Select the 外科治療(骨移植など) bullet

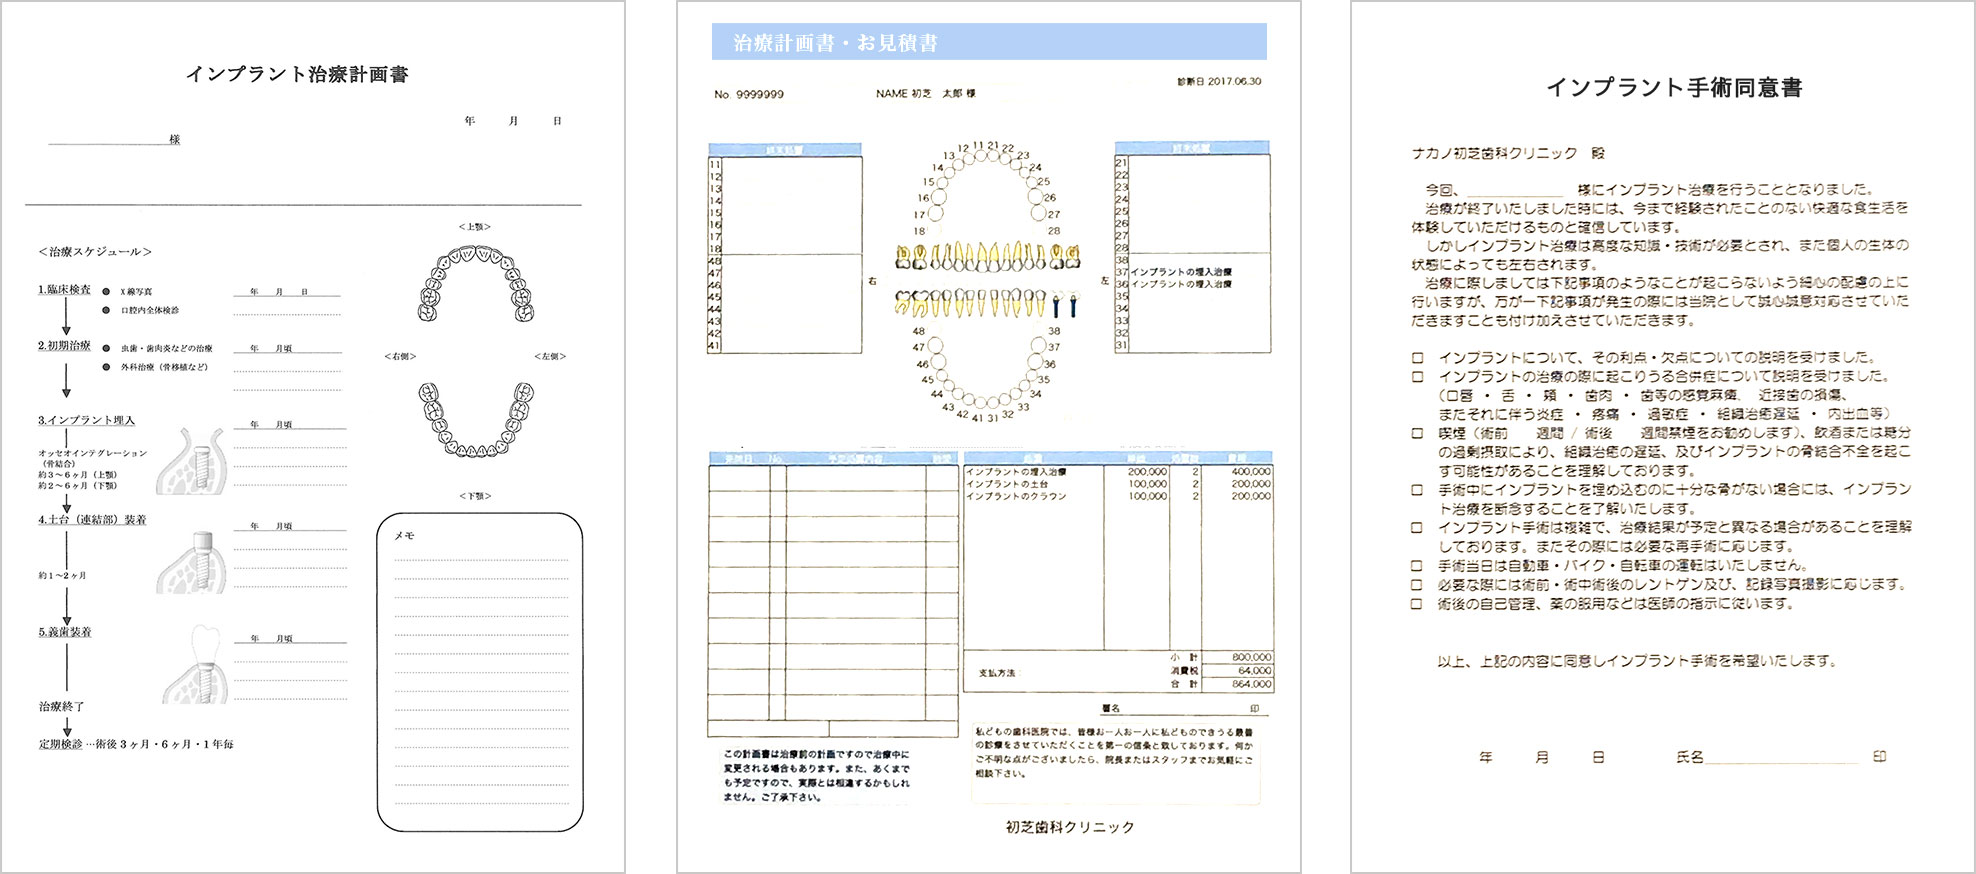pyautogui.click(x=107, y=367)
